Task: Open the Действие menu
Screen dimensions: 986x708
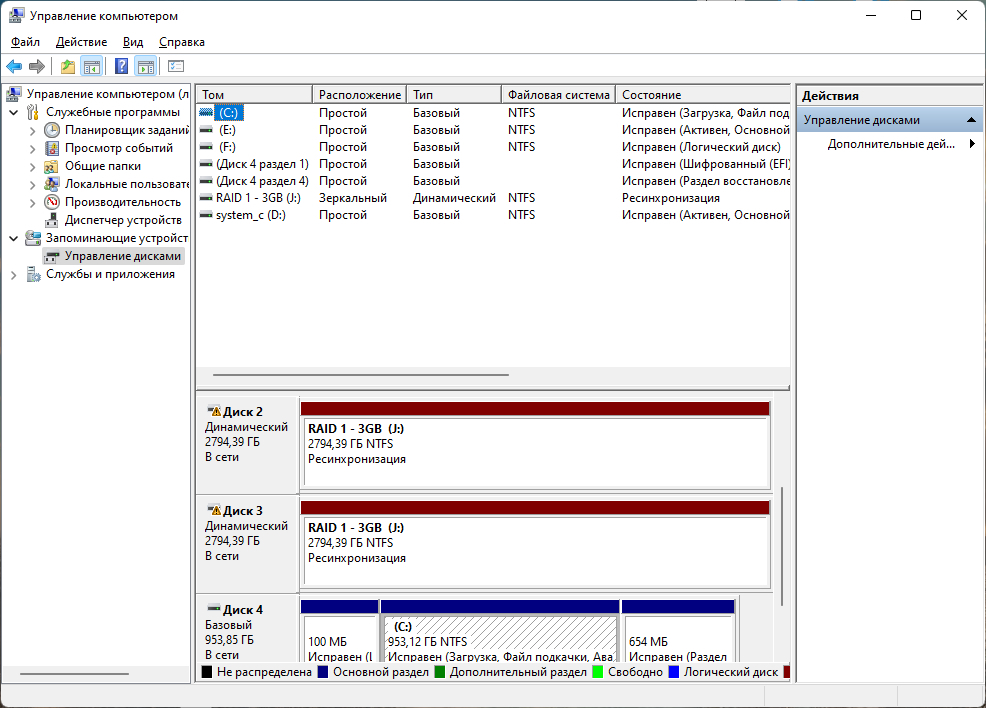Action: coord(81,42)
